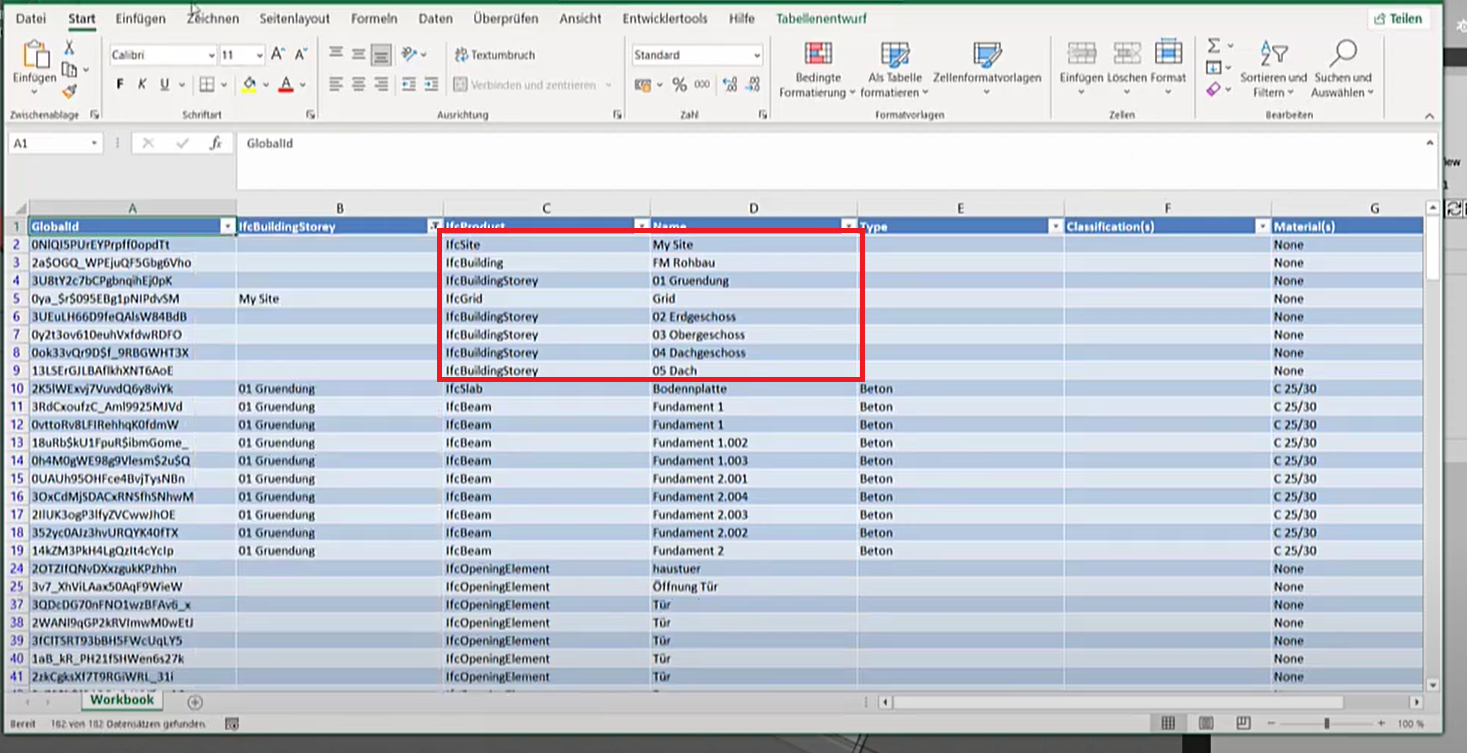Image resolution: width=1467 pixels, height=753 pixels.
Task: Open the Name Box A1 dropdown arrow
Action: point(94,144)
